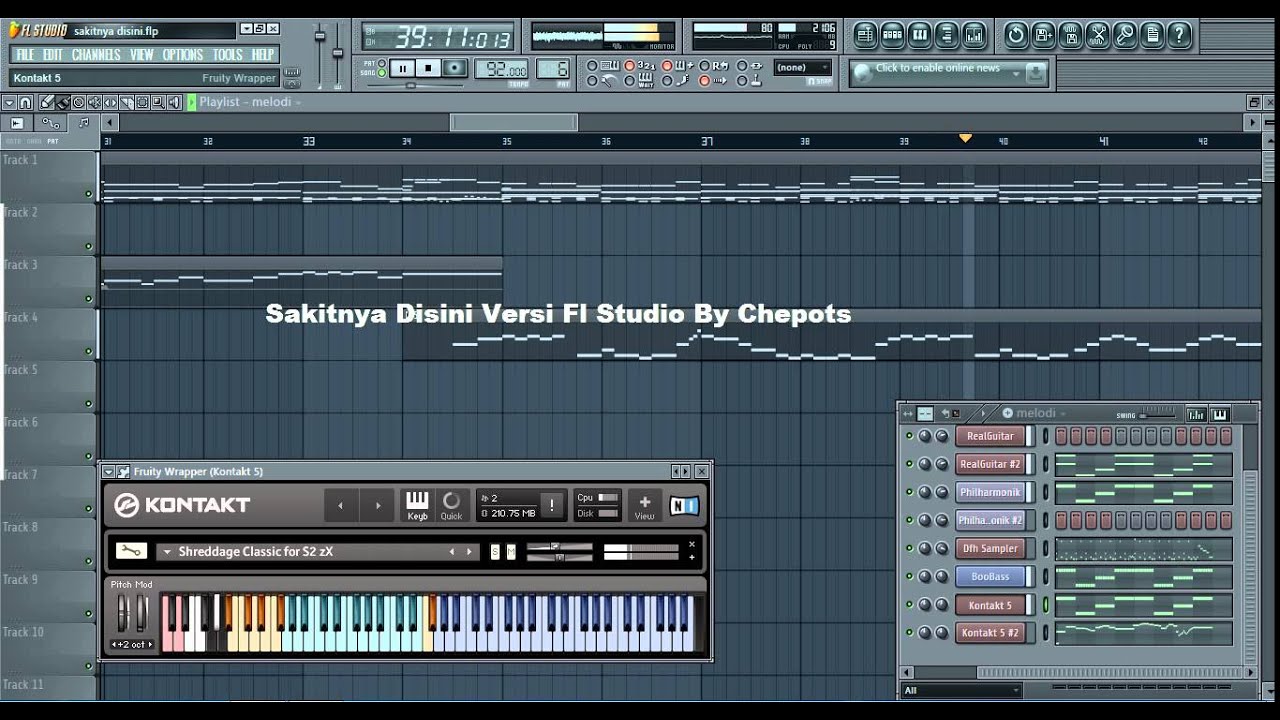The width and height of the screenshot is (1280, 720).
Task: Select the Delete tool in Playlist toolbar
Action: (x=78, y=102)
